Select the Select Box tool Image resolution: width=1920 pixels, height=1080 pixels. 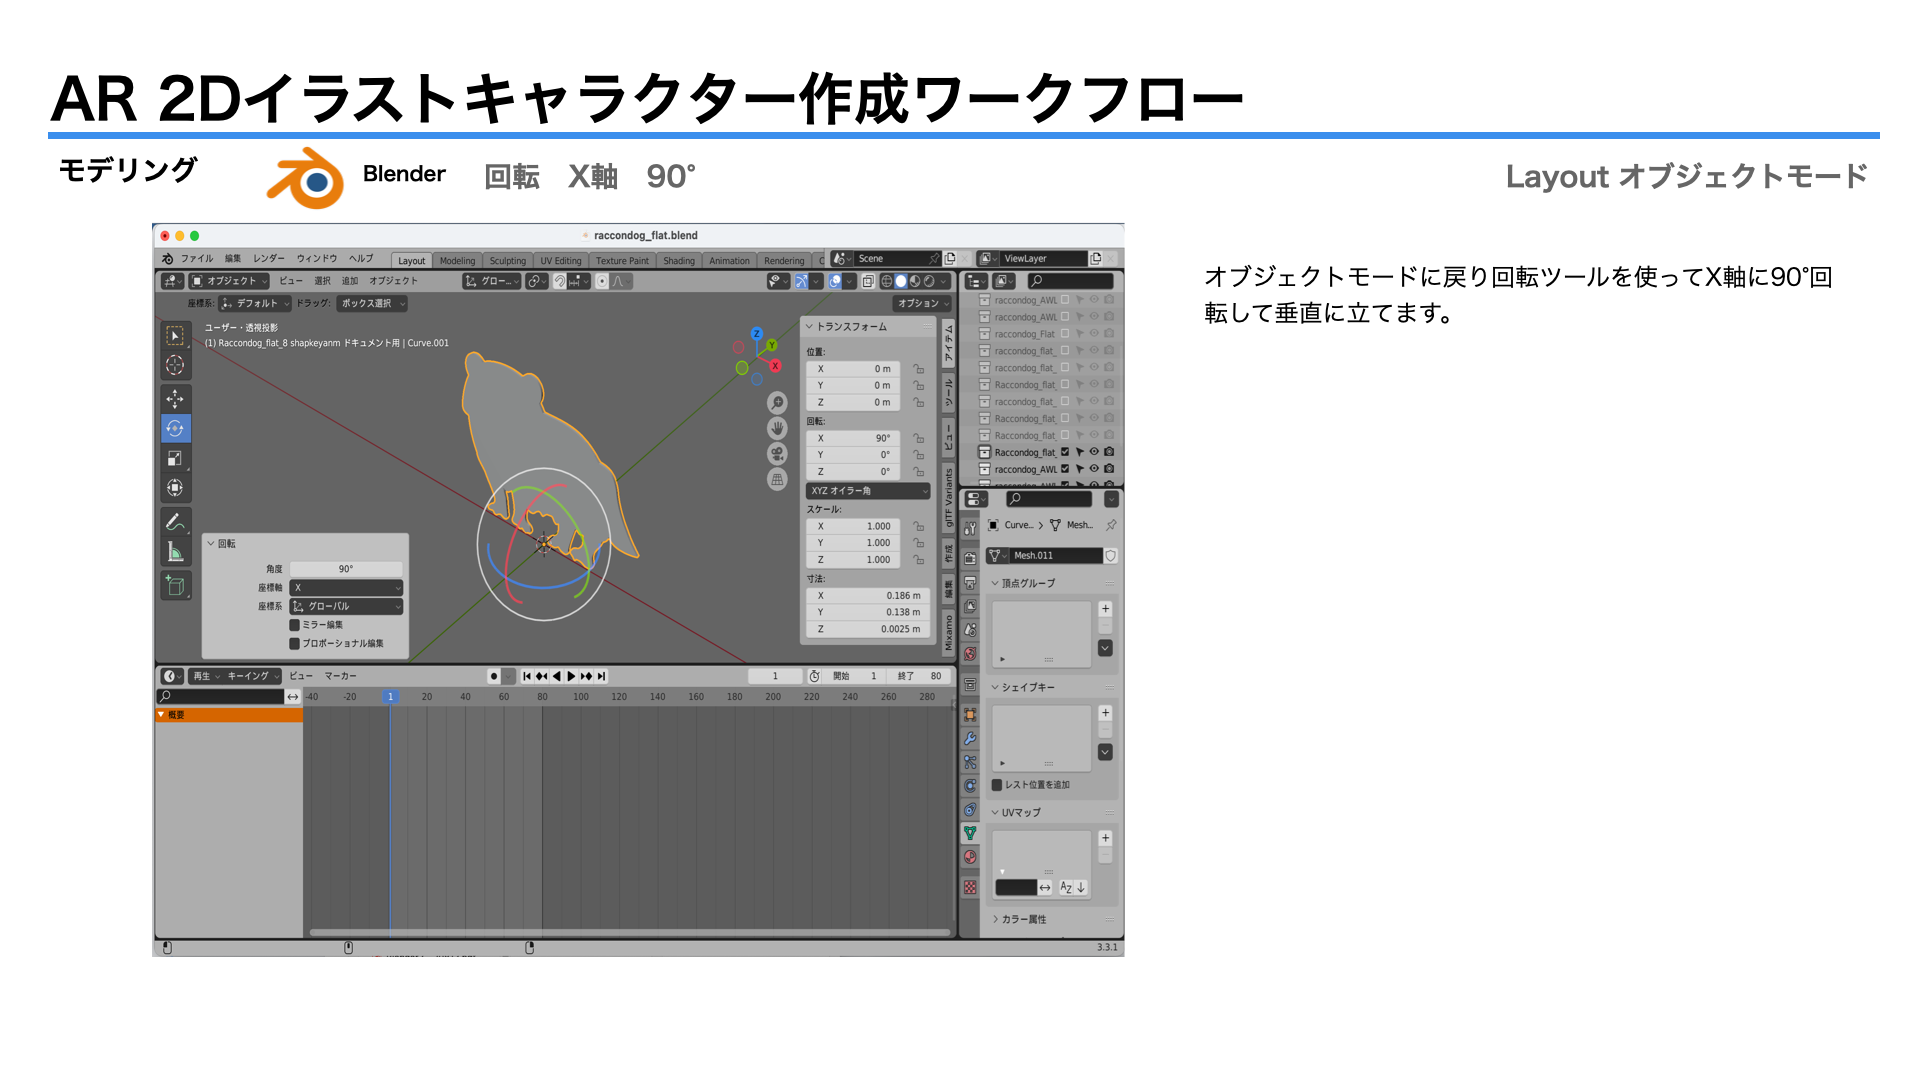point(175,336)
